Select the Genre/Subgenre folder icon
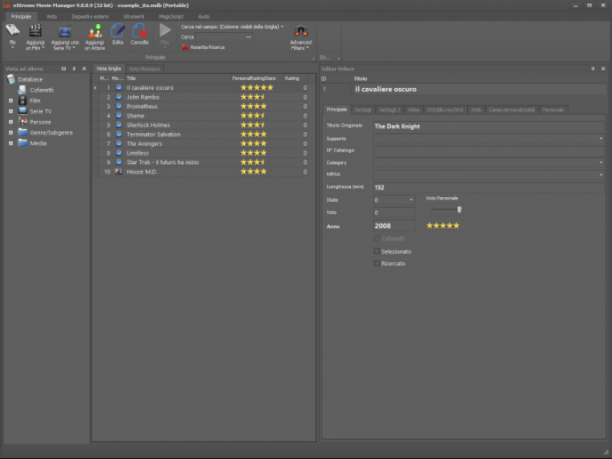 (x=23, y=132)
